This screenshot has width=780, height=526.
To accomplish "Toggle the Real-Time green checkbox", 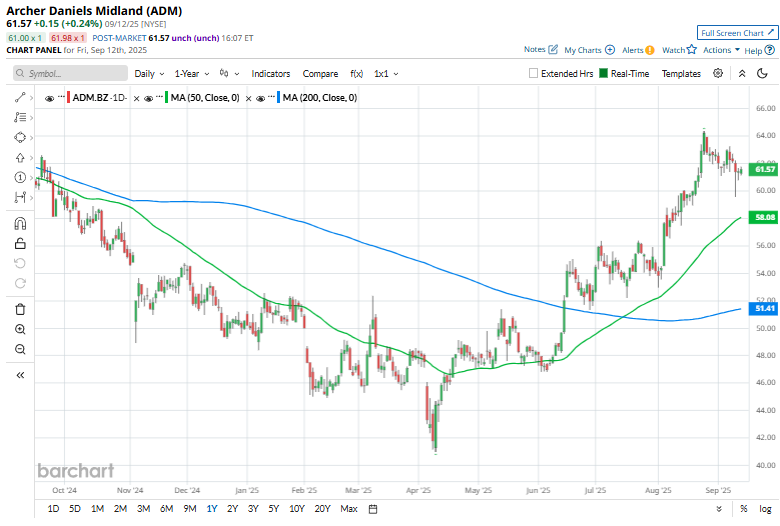I will [x=603, y=73].
